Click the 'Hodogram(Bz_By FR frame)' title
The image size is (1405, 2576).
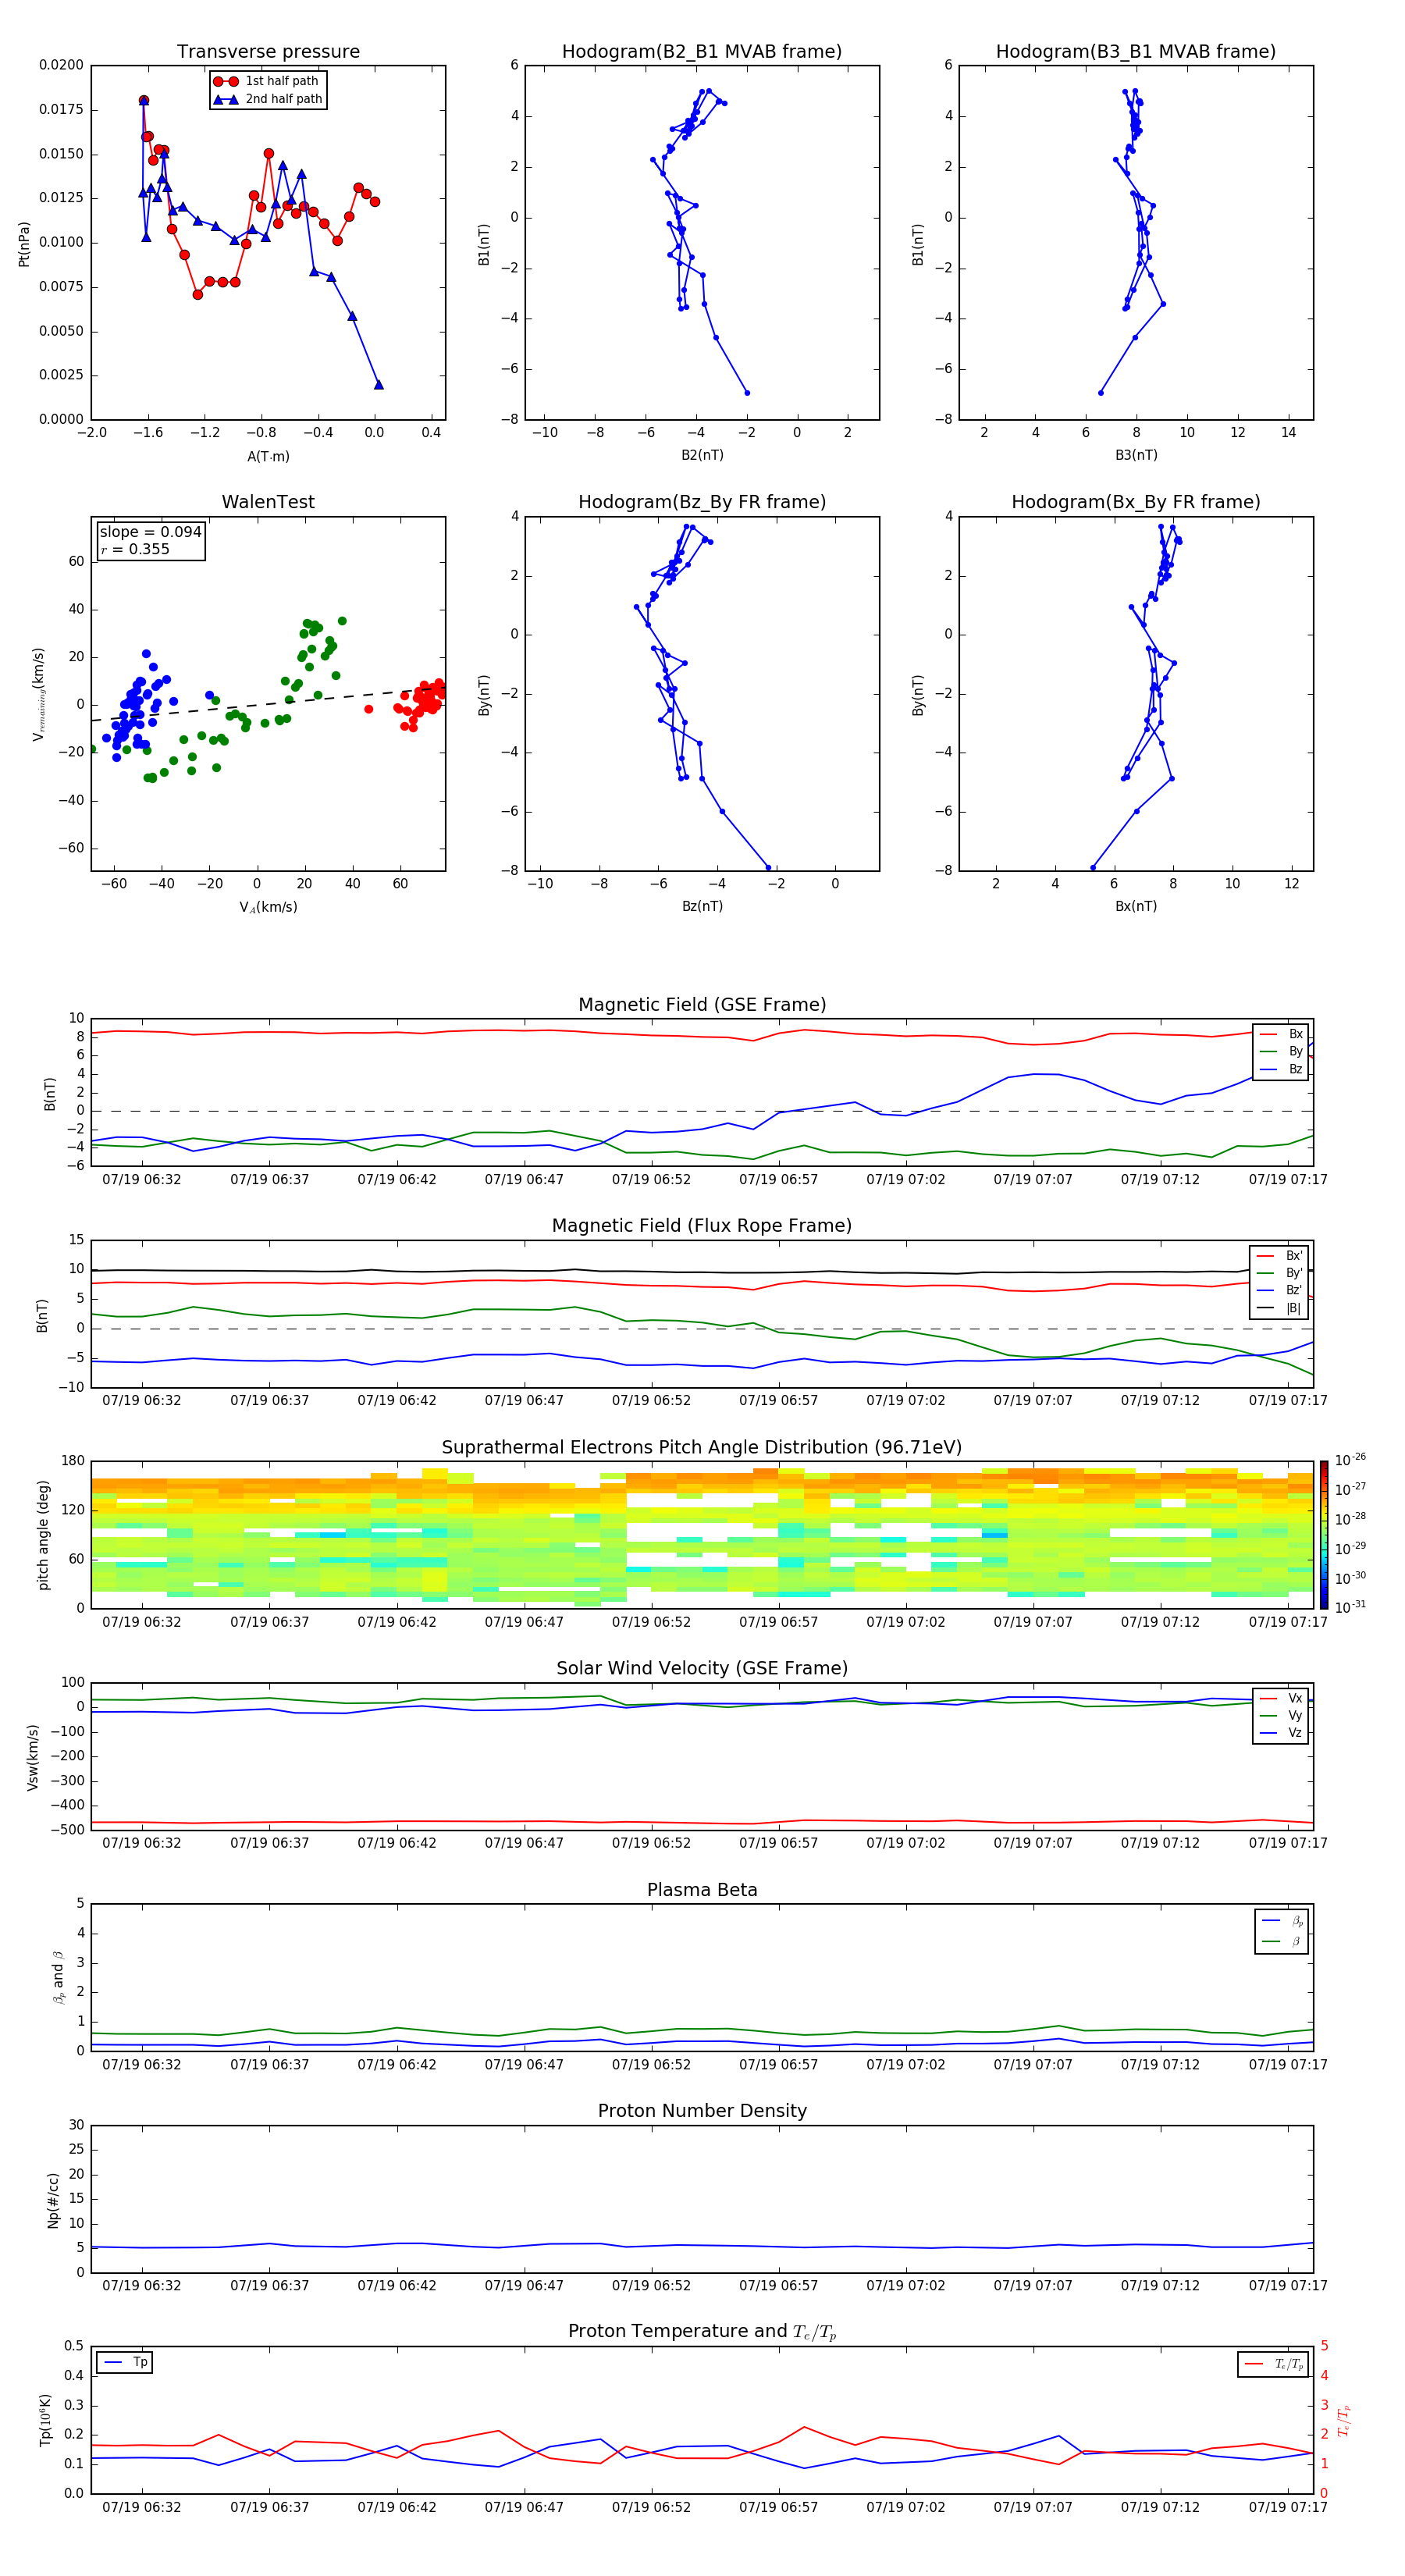pos(702,502)
